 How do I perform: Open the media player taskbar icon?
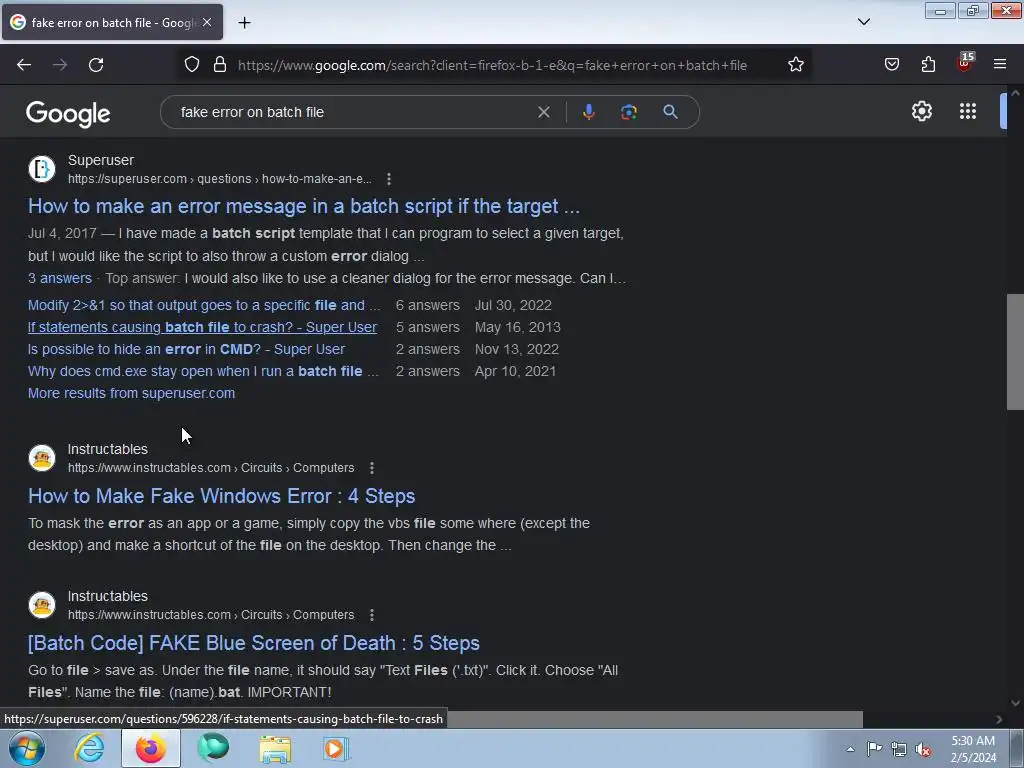pyautogui.click(x=336, y=748)
